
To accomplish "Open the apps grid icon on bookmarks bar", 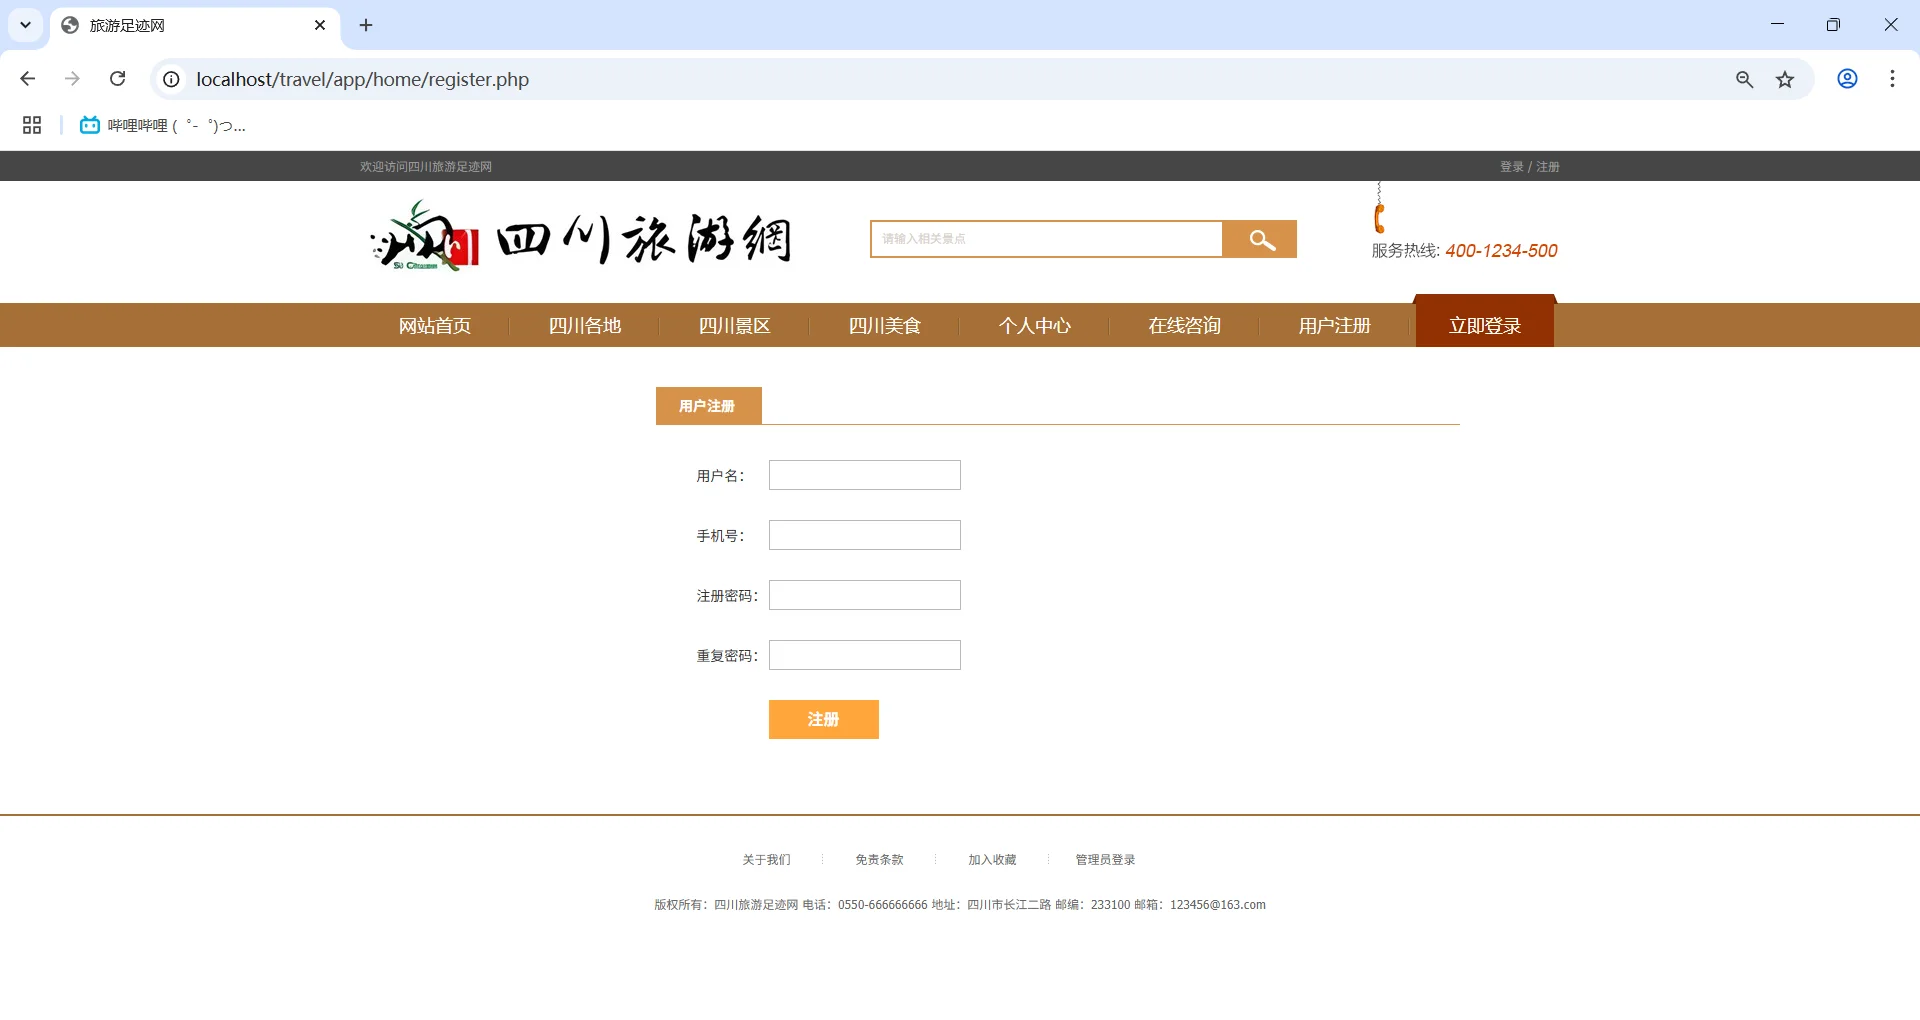I will pos(31,124).
